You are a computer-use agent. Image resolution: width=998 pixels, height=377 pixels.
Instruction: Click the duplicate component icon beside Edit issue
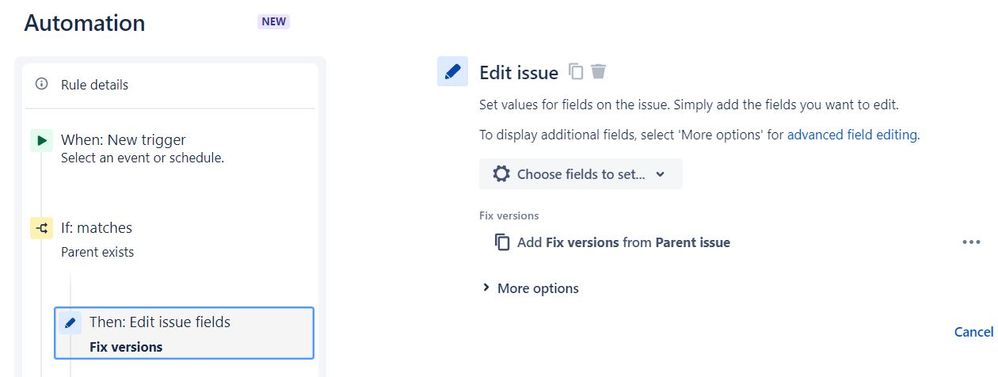tap(576, 71)
